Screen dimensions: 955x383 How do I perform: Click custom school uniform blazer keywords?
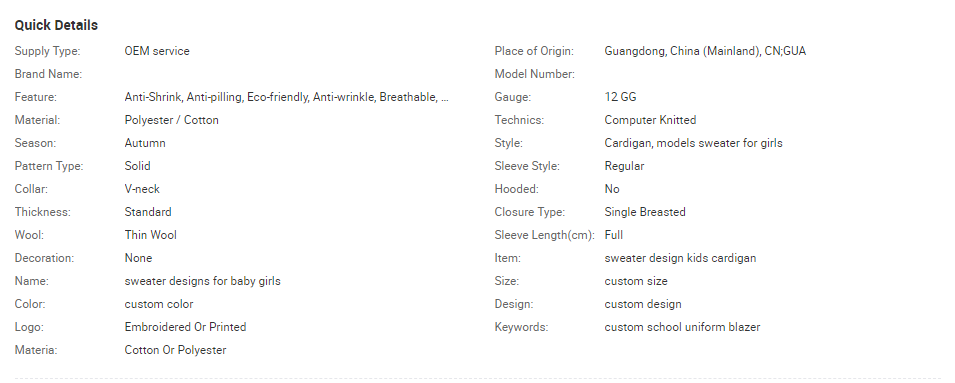coord(682,327)
